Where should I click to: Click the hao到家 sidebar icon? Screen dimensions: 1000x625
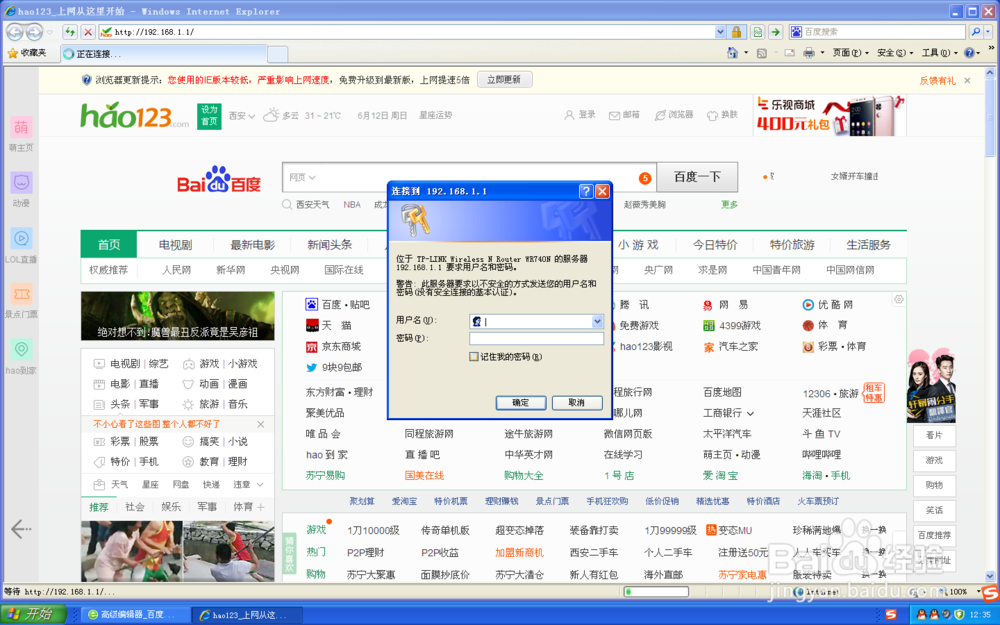pyautogui.click(x=21, y=349)
